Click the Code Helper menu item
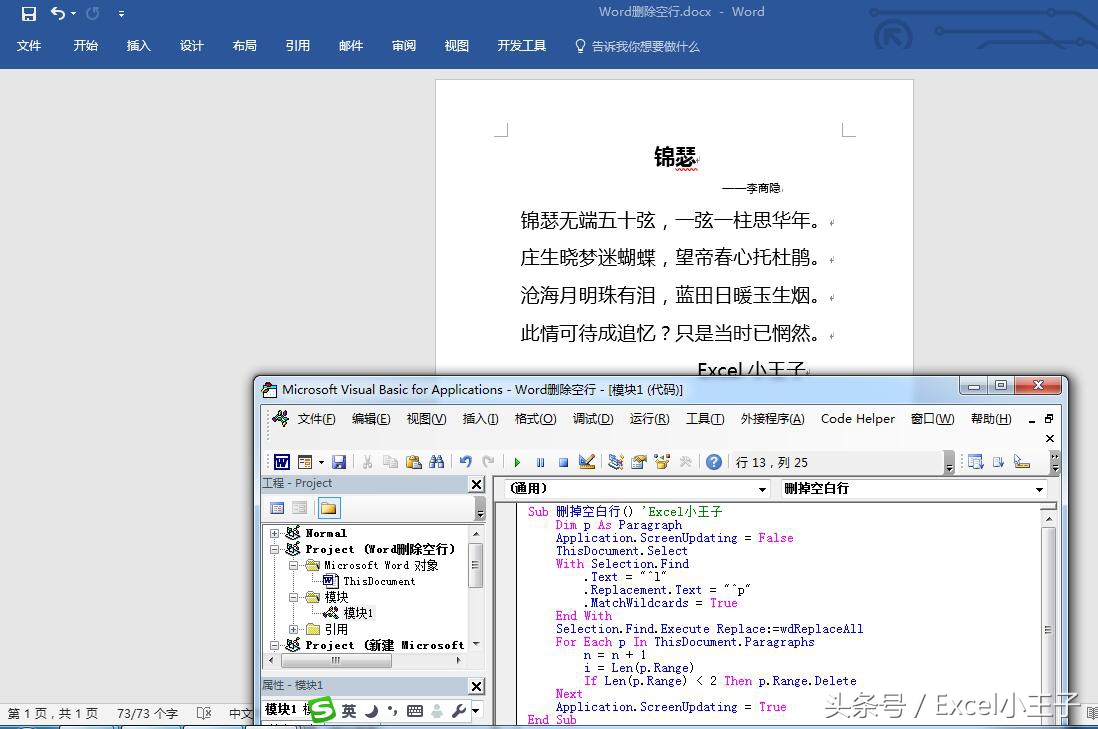 (857, 419)
